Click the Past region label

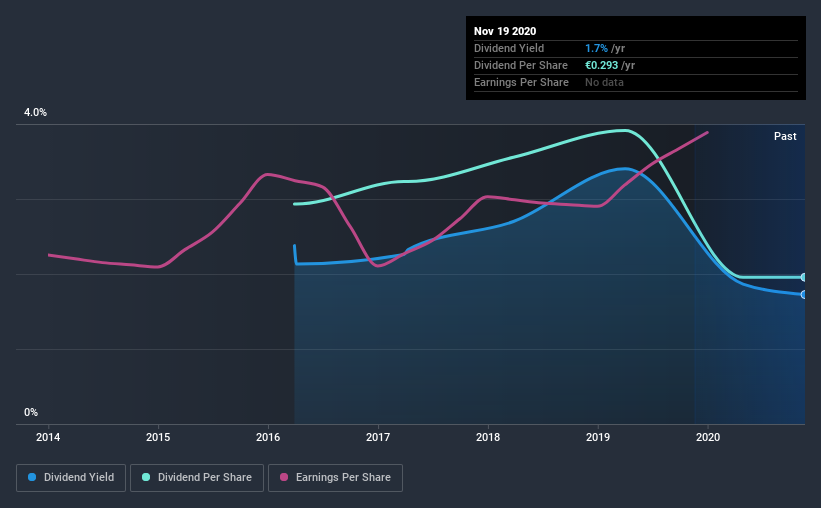[x=785, y=136]
